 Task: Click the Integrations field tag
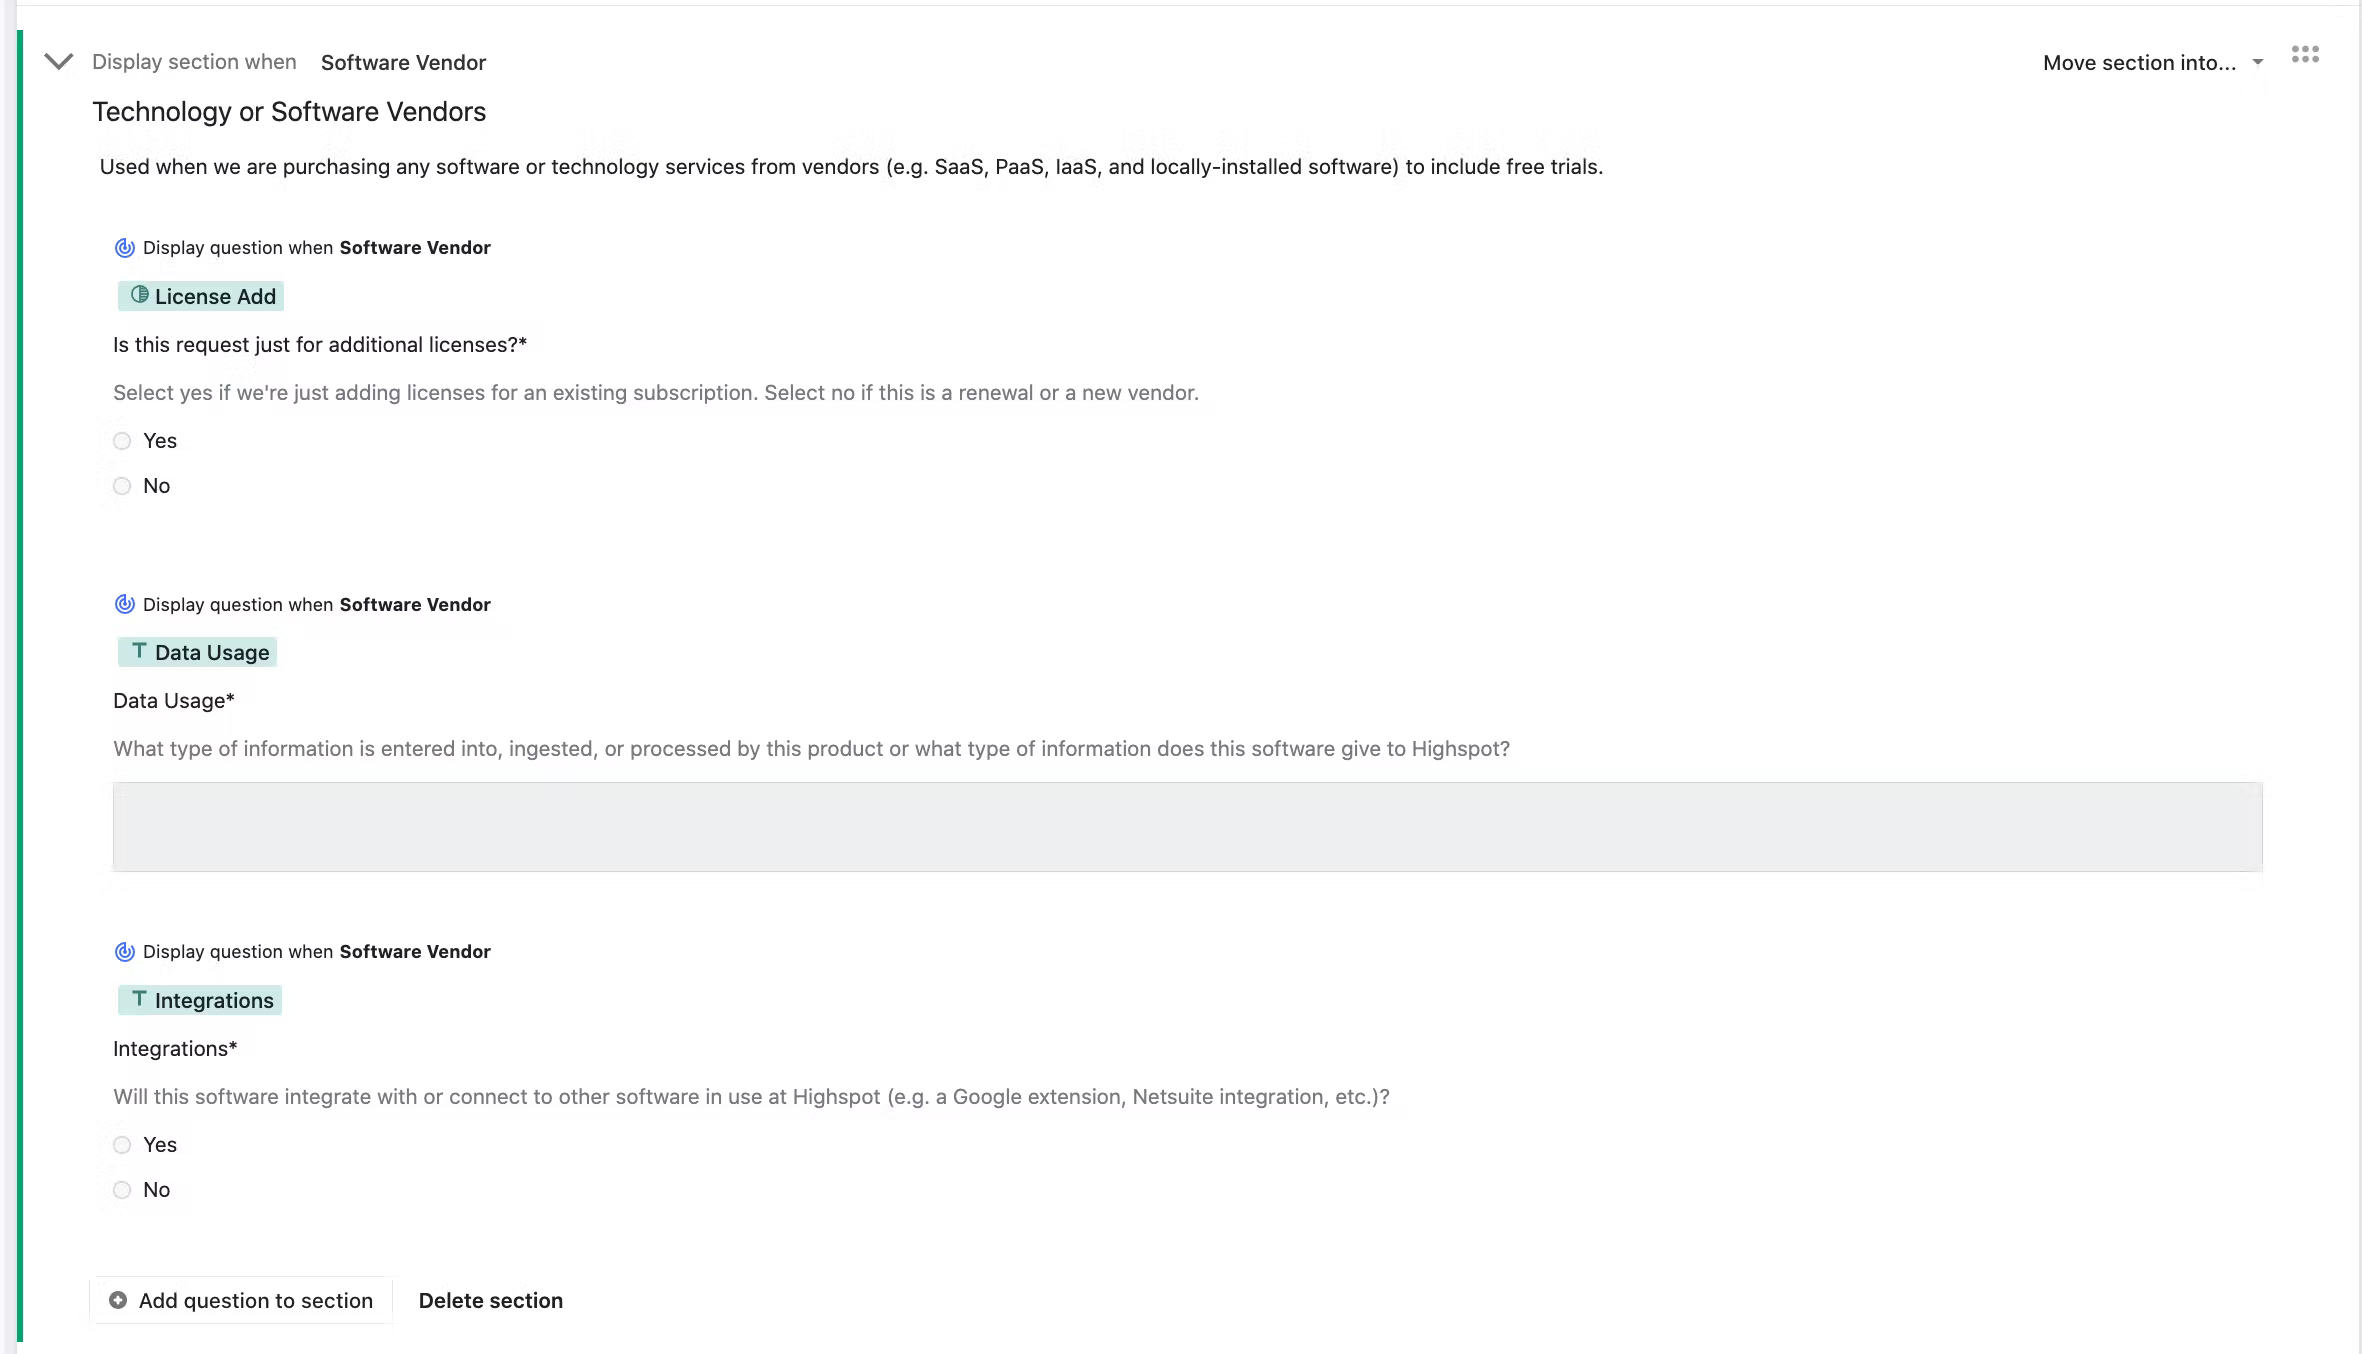tap(200, 1000)
